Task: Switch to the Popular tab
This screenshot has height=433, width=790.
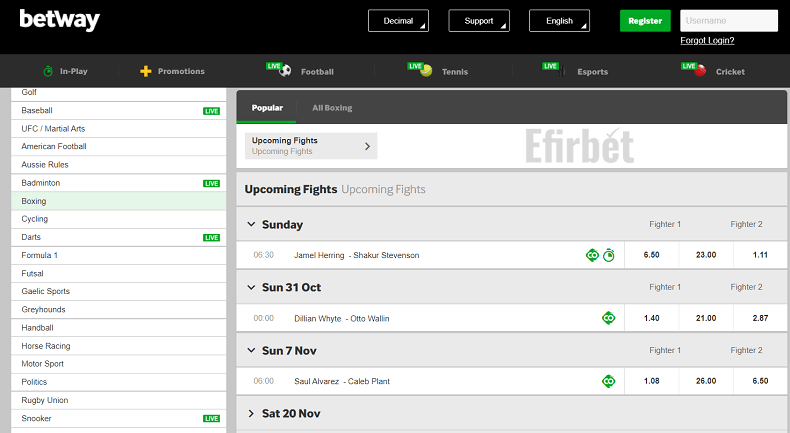Action: (267, 107)
